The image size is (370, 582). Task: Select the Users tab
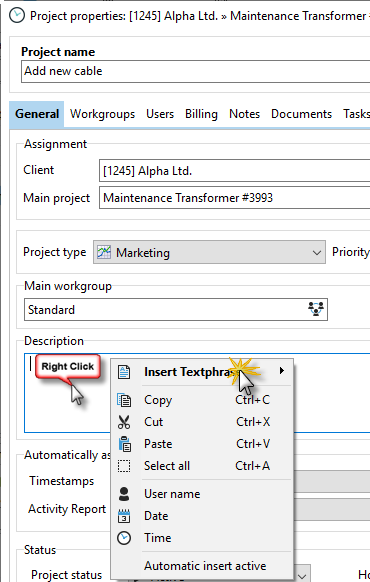click(160, 114)
